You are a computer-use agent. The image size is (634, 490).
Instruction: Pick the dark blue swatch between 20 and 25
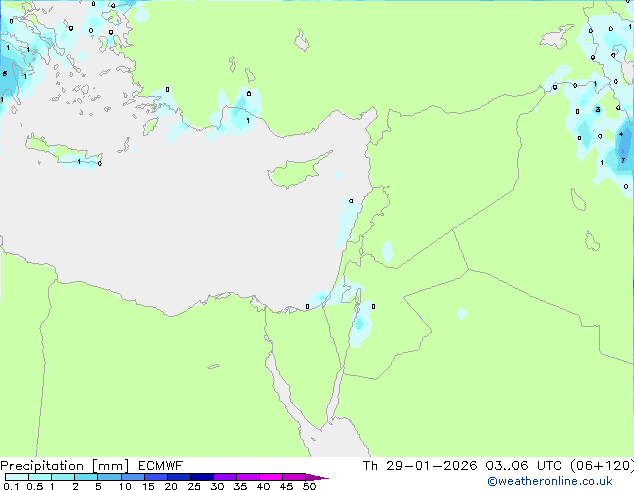point(179,477)
